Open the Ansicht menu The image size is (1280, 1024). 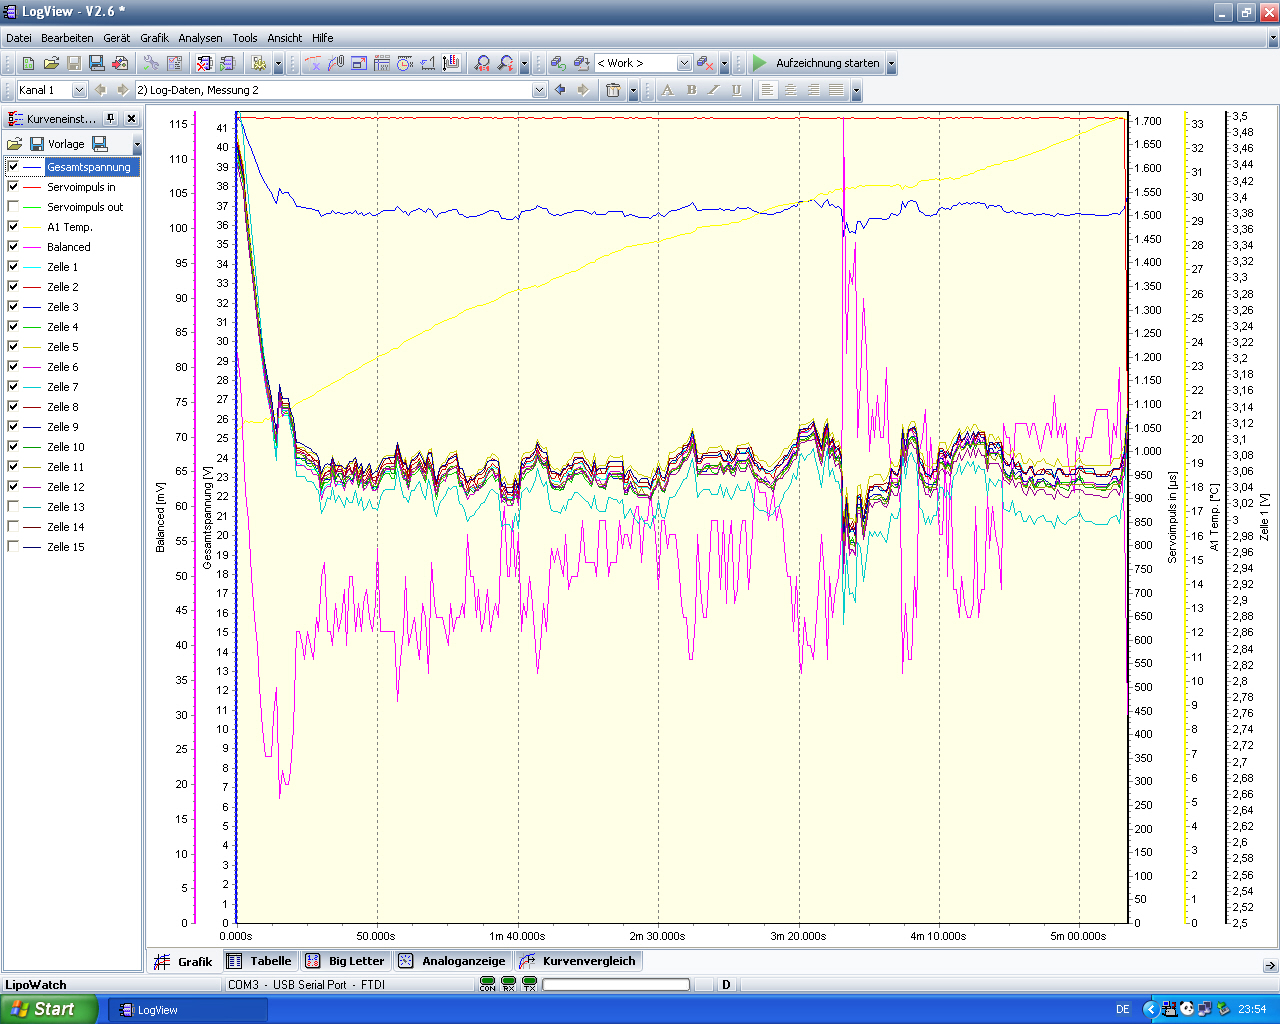(284, 38)
